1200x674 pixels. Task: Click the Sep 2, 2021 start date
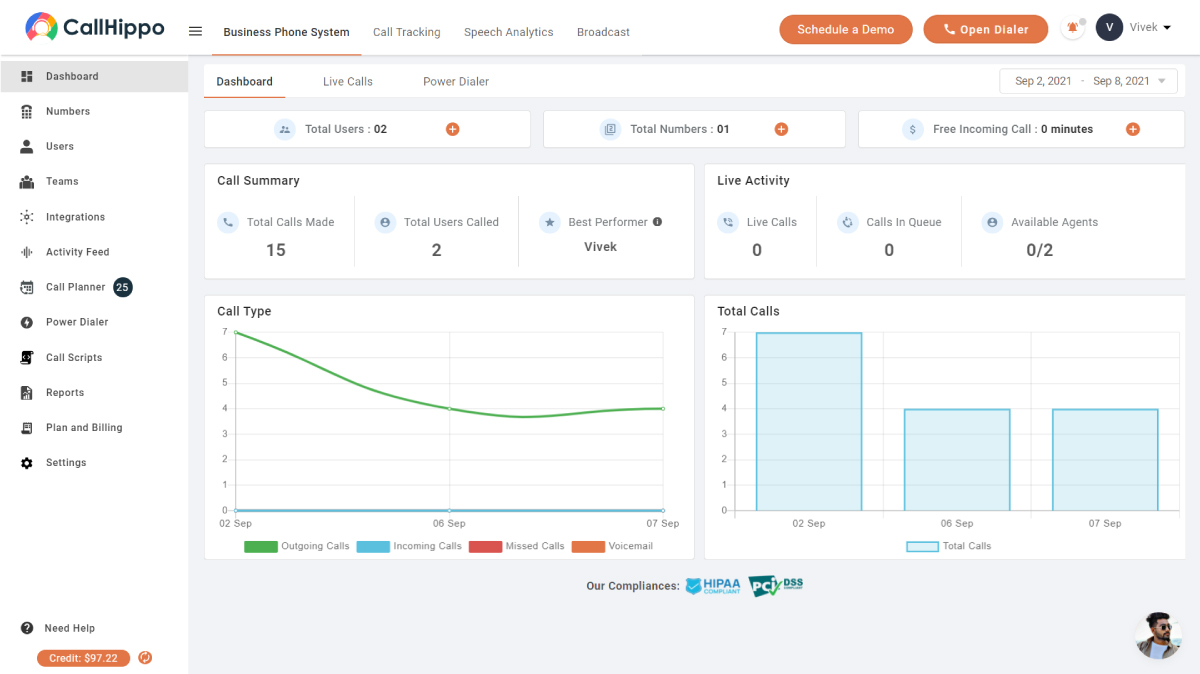tap(1043, 81)
